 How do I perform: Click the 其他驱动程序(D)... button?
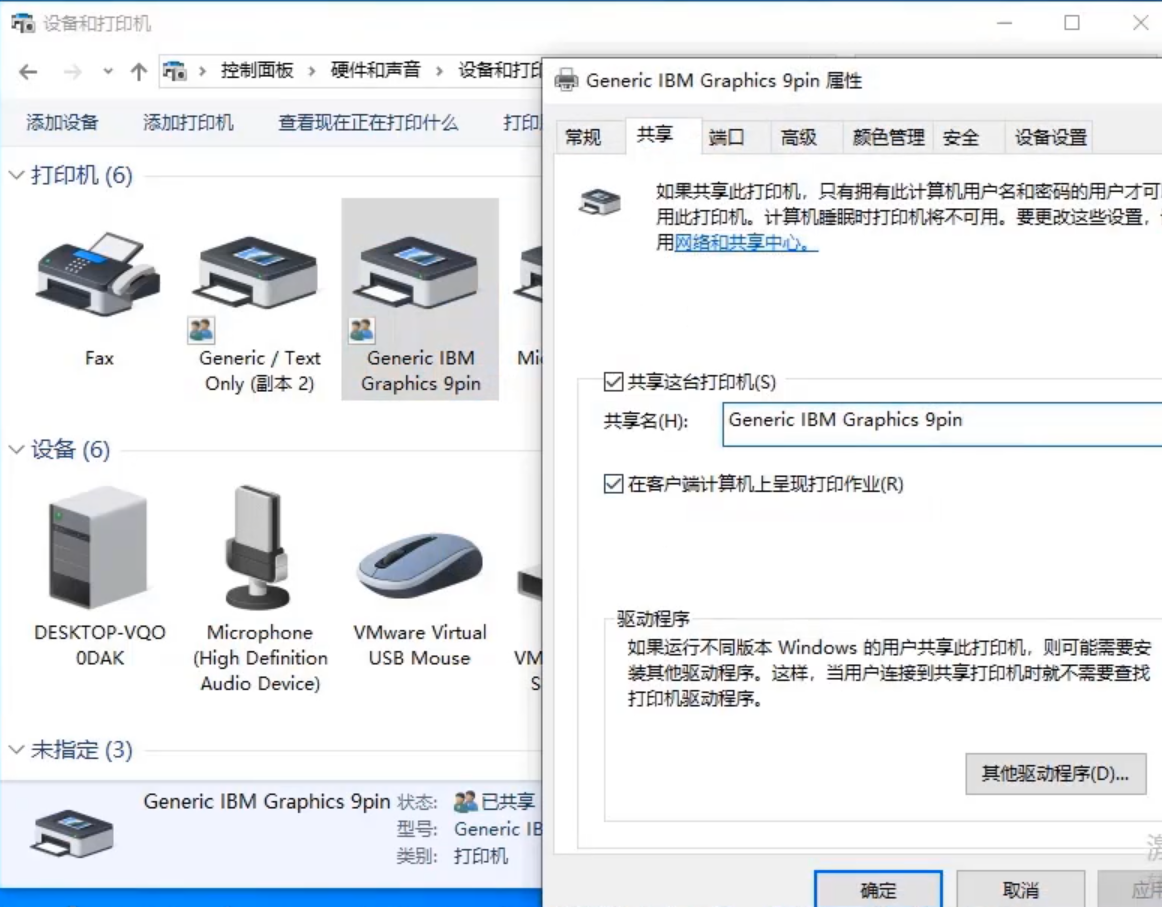1056,774
